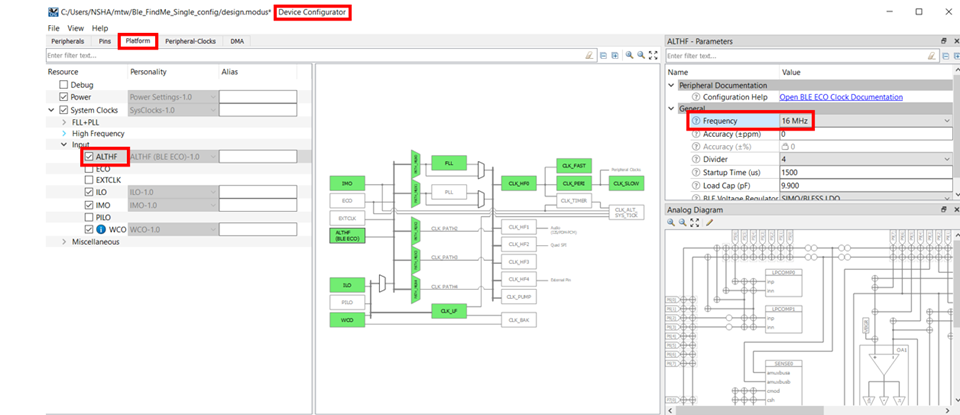Clear the resource filter with the eraser icon
Screen dimensions: 960x415
click(589, 55)
